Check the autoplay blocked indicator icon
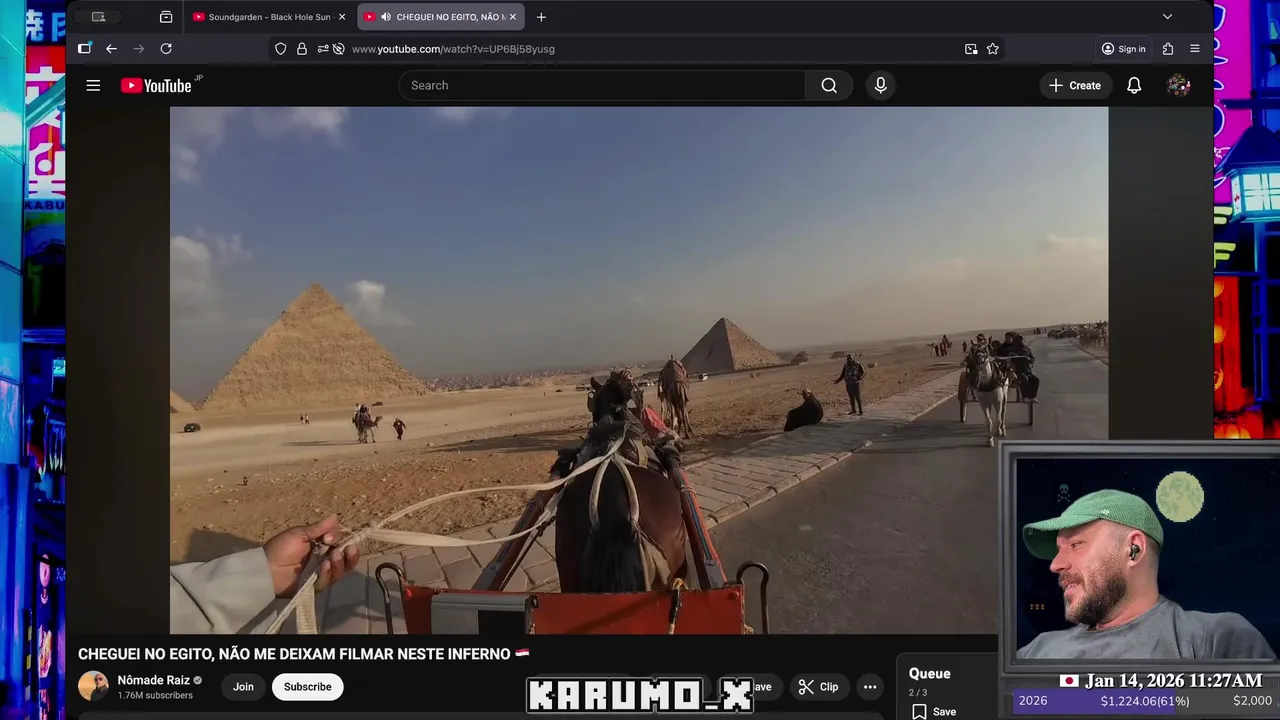The image size is (1280, 720). [338, 49]
